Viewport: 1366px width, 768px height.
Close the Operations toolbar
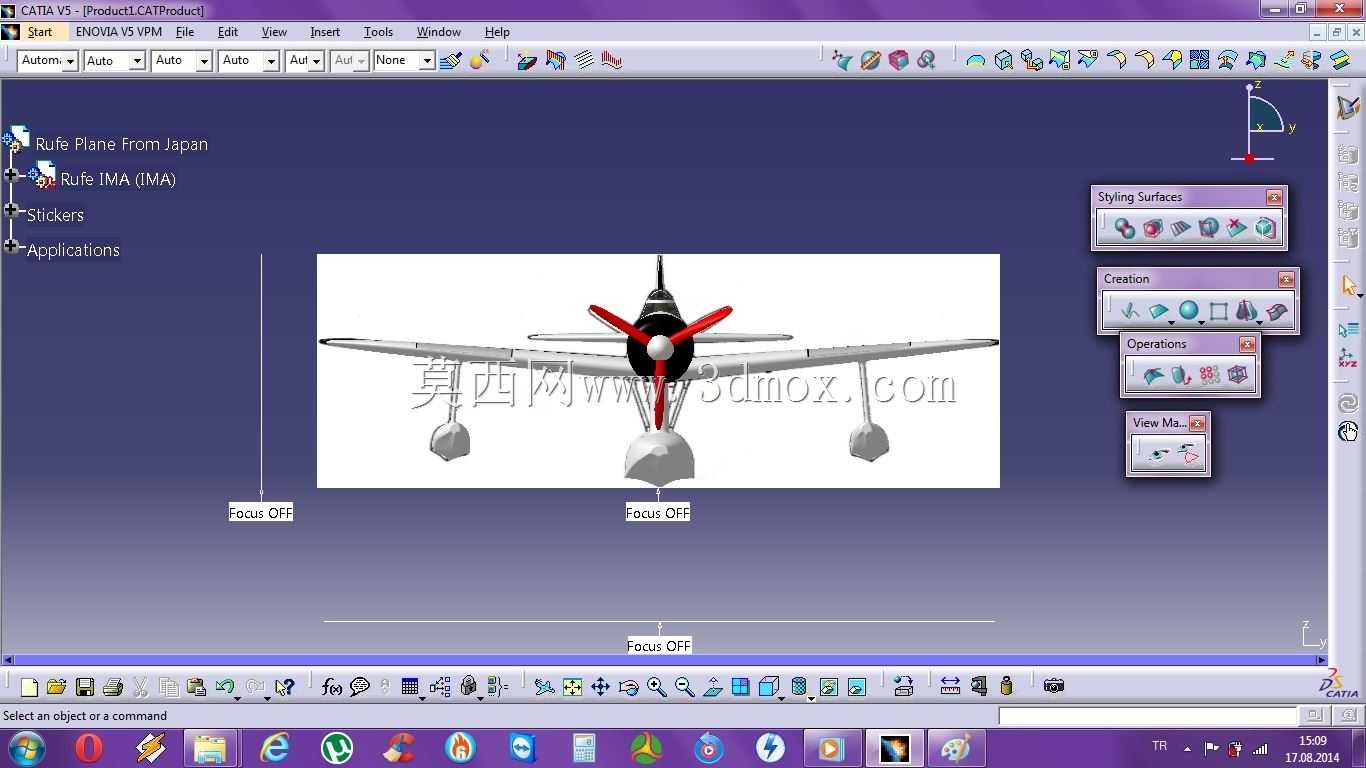point(1247,345)
